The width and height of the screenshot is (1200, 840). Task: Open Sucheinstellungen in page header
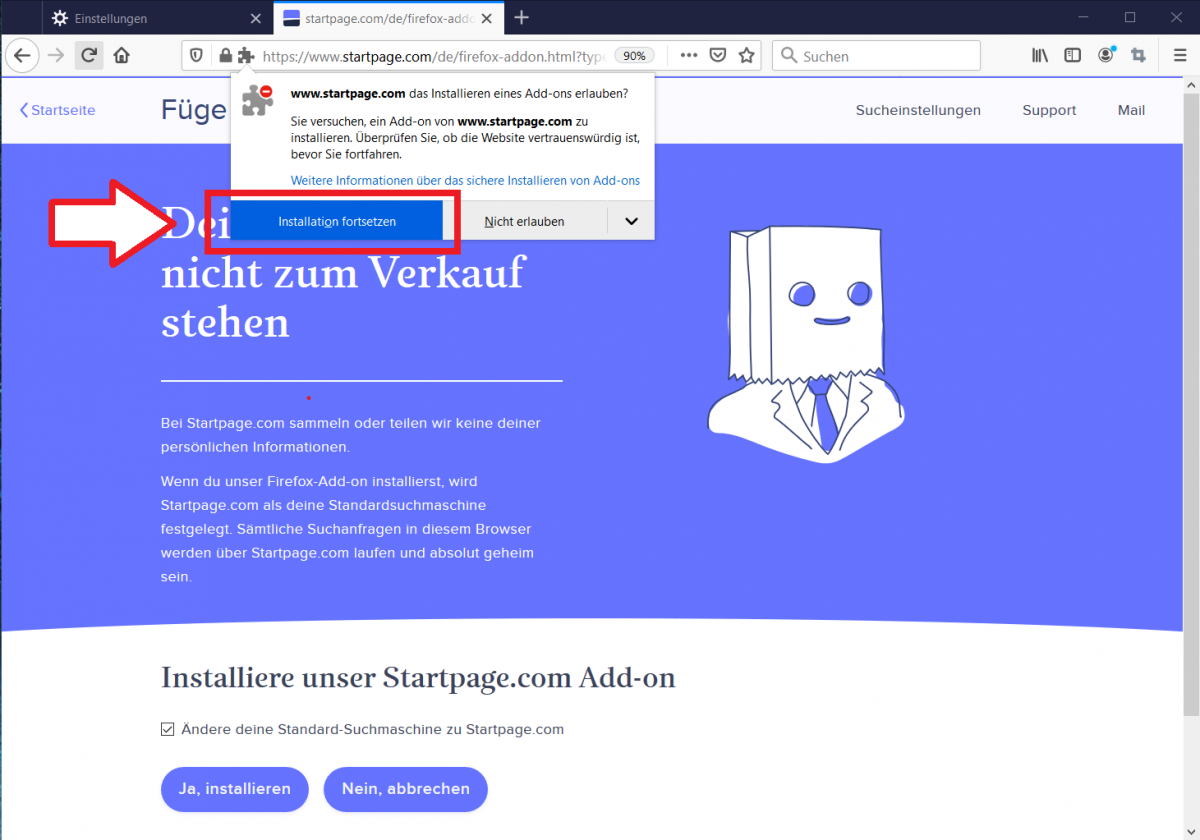(x=918, y=110)
